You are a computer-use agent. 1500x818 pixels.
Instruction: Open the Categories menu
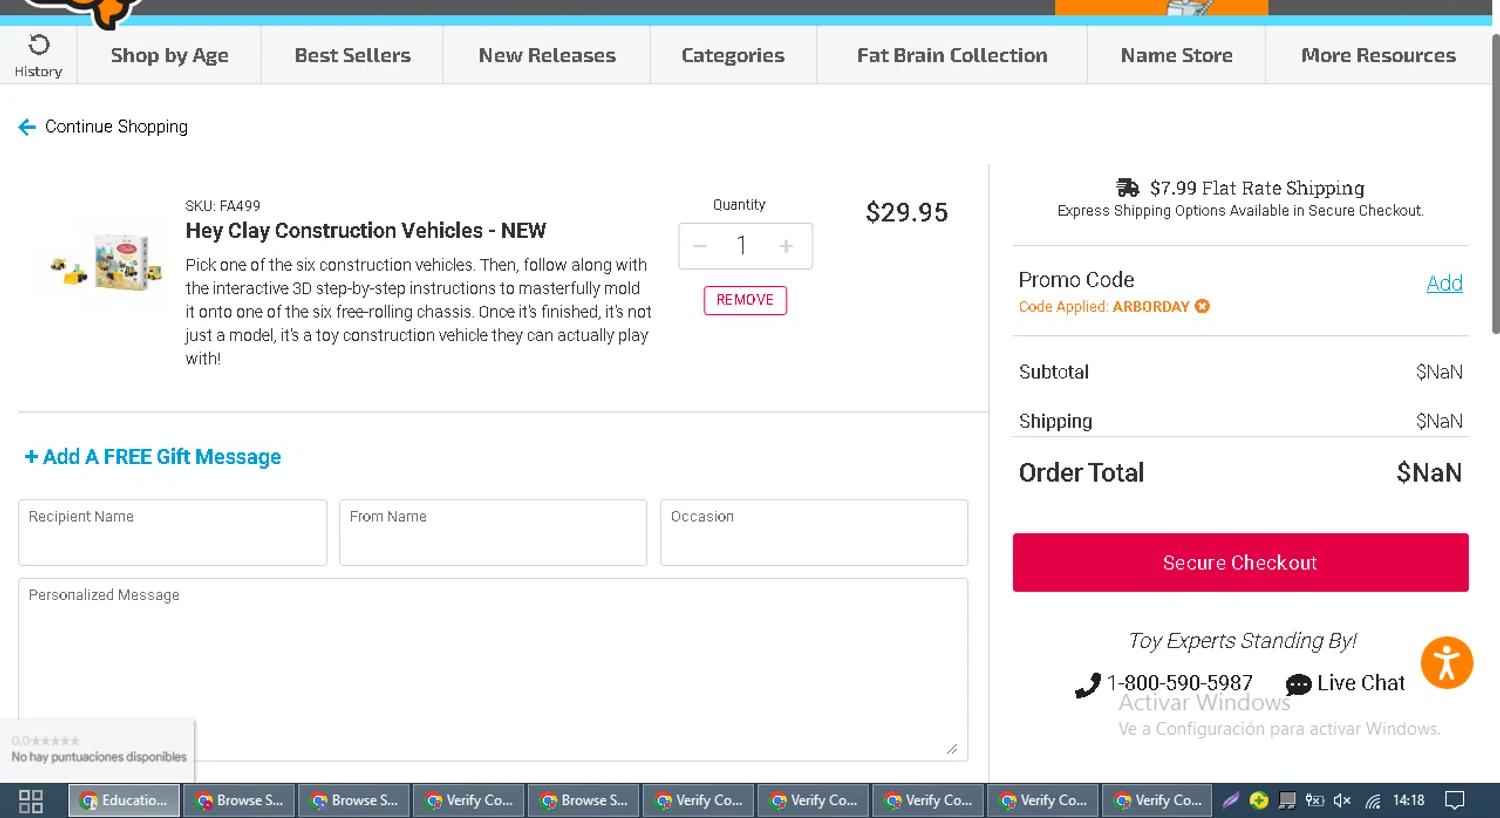733,55
